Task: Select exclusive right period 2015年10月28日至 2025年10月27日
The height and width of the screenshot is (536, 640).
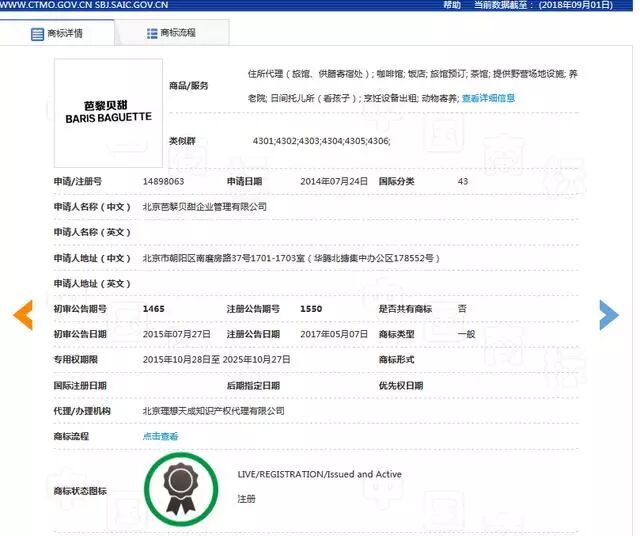Action: 216,360
